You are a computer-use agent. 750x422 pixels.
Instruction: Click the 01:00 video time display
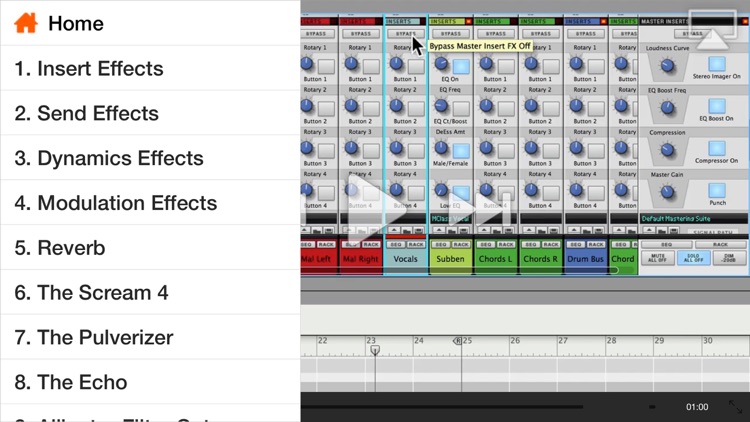pos(697,407)
